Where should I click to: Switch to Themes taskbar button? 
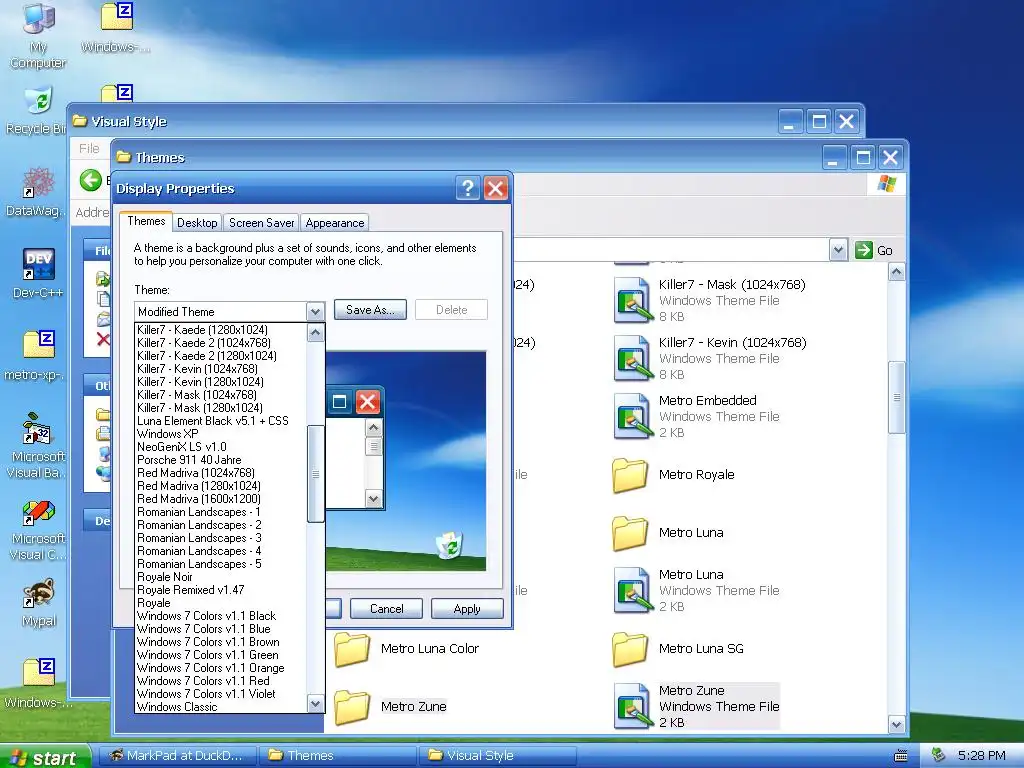point(337,756)
